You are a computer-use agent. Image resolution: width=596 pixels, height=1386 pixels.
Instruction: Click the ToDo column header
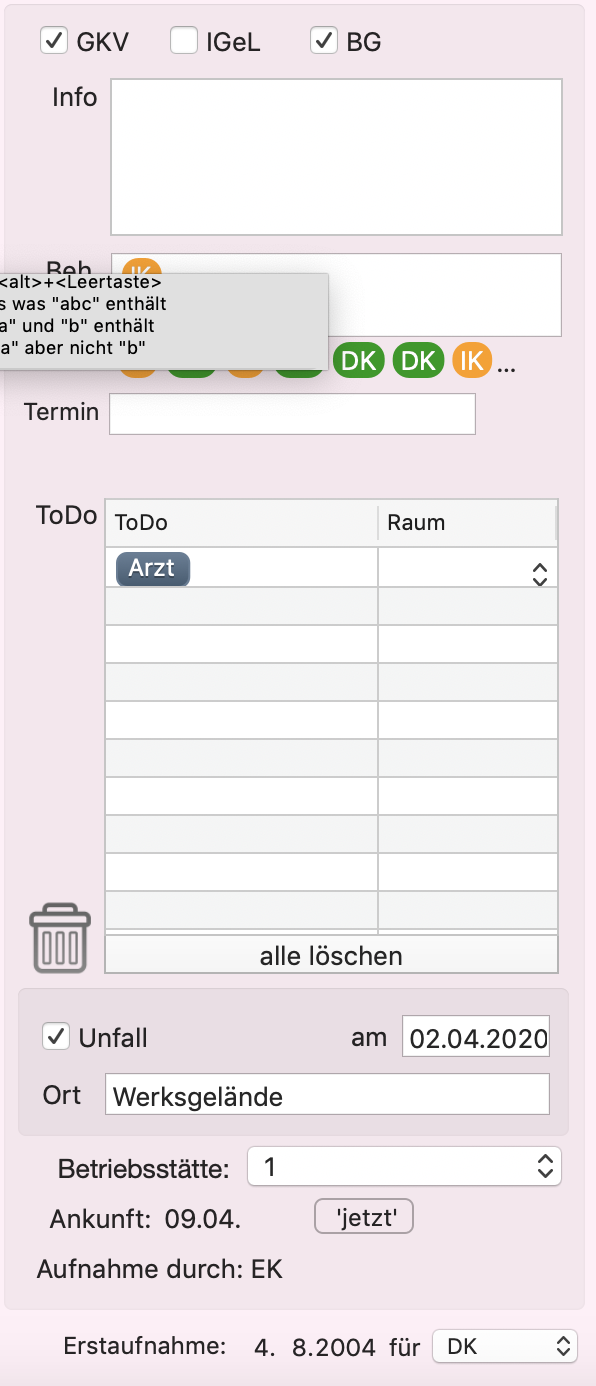(x=241, y=523)
